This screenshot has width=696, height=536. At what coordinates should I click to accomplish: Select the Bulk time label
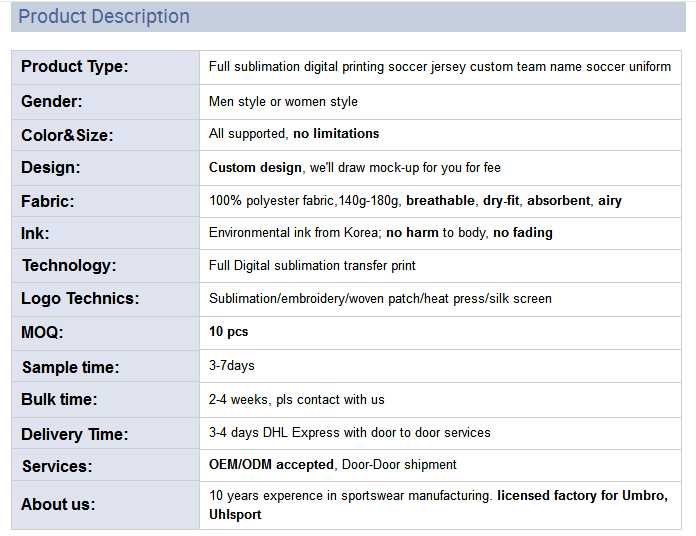(x=59, y=399)
